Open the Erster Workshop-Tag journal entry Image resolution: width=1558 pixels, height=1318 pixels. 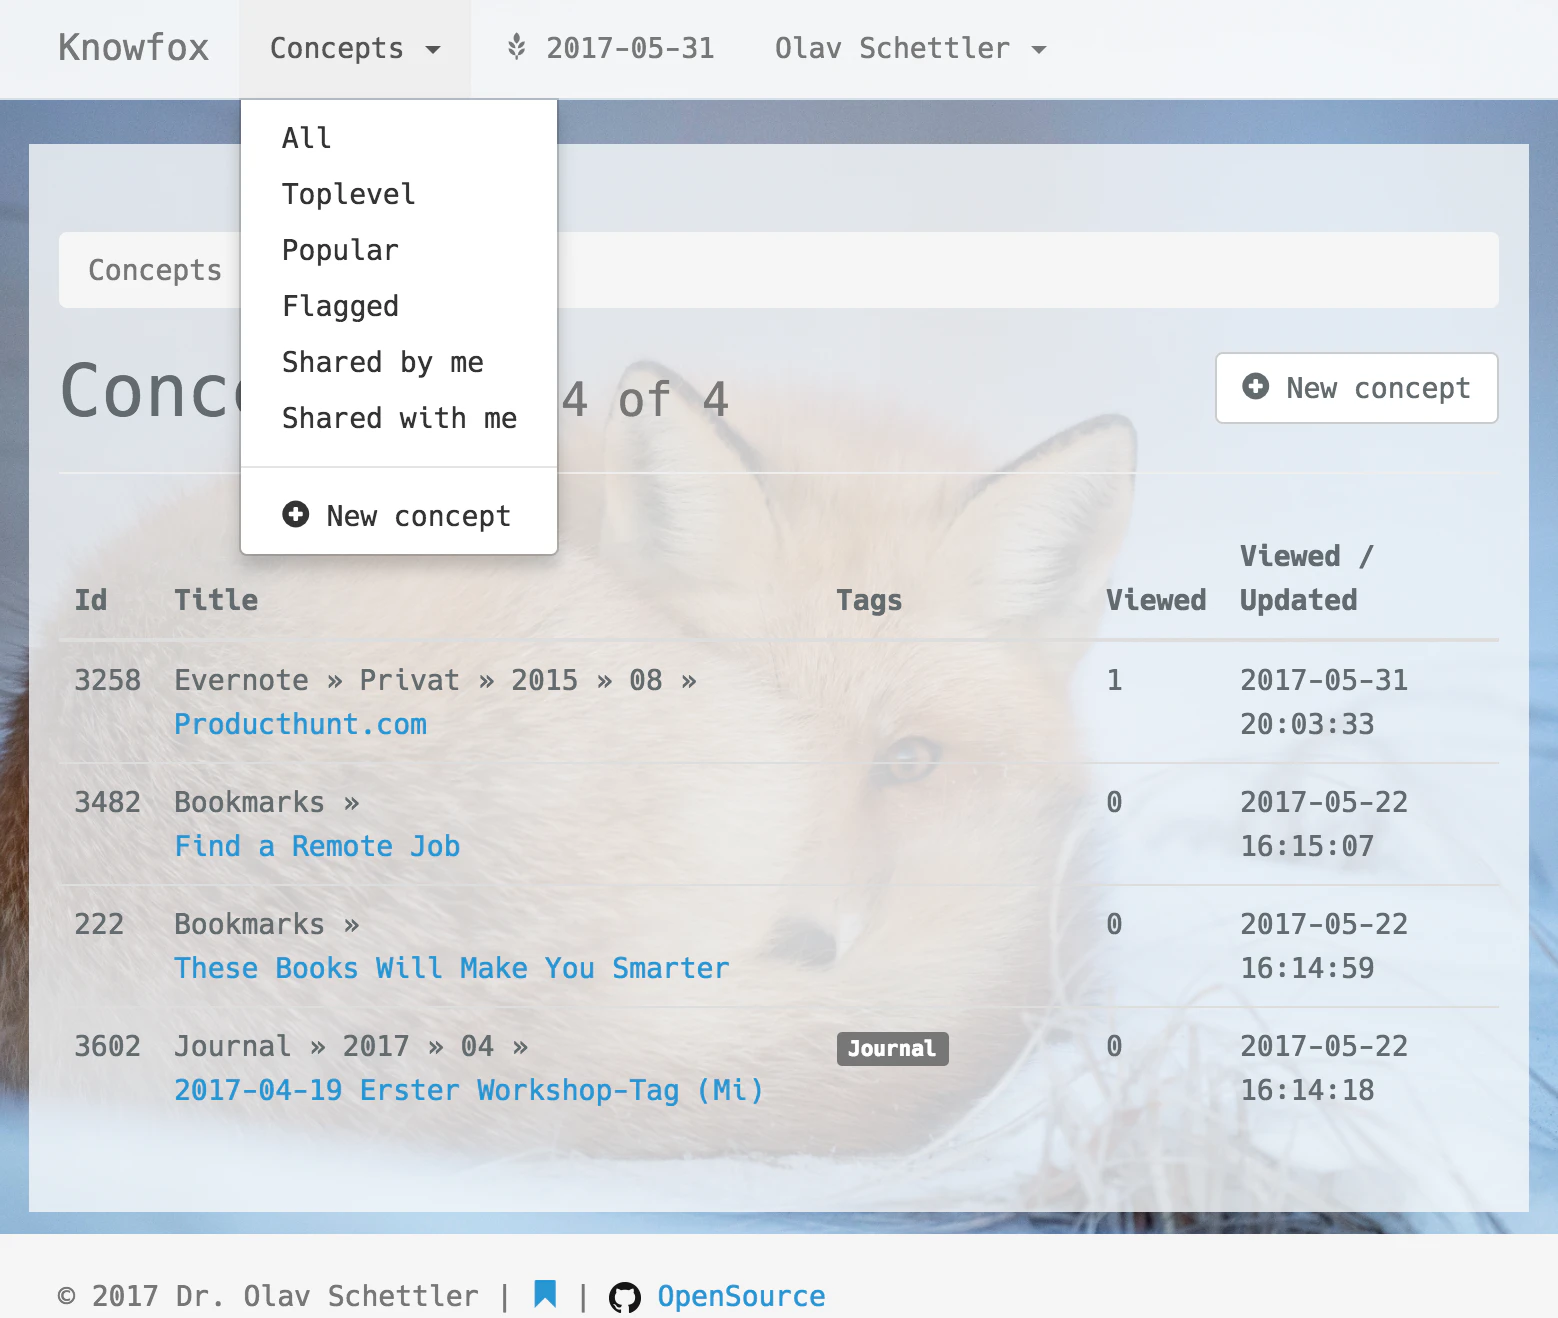click(468, 1090)
